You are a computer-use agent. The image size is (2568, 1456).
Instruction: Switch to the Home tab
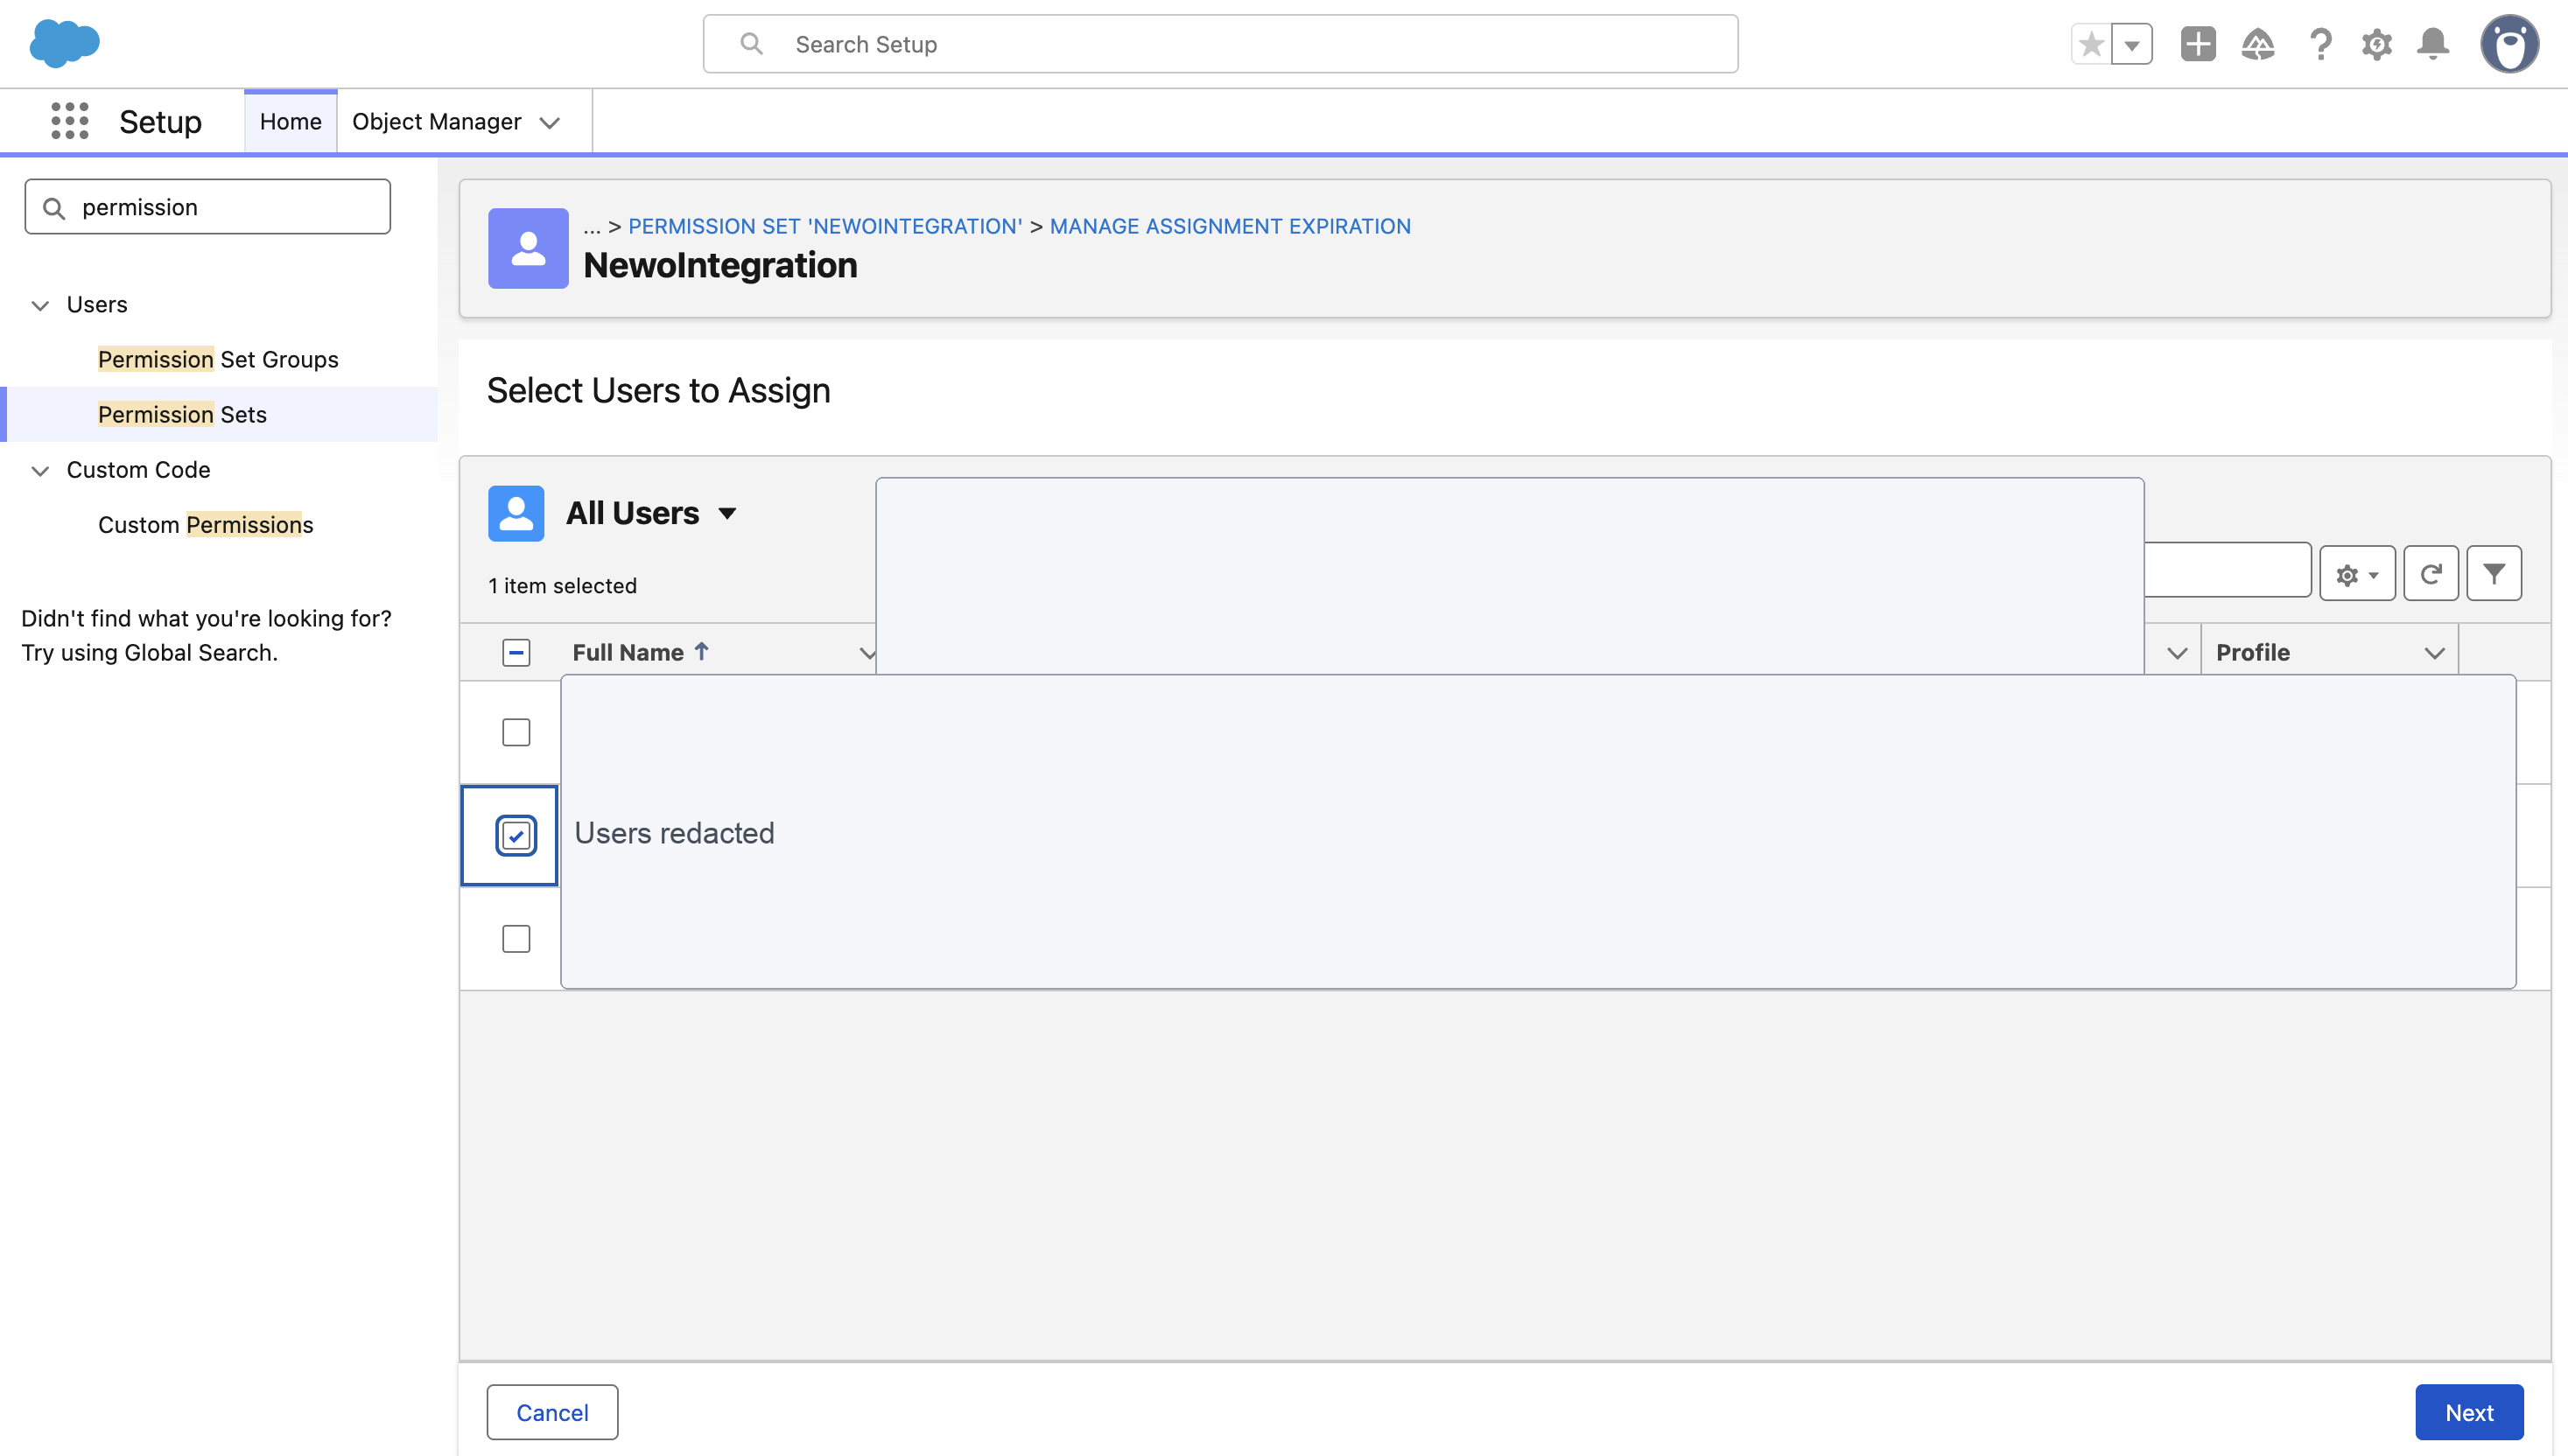pos(291,121)
